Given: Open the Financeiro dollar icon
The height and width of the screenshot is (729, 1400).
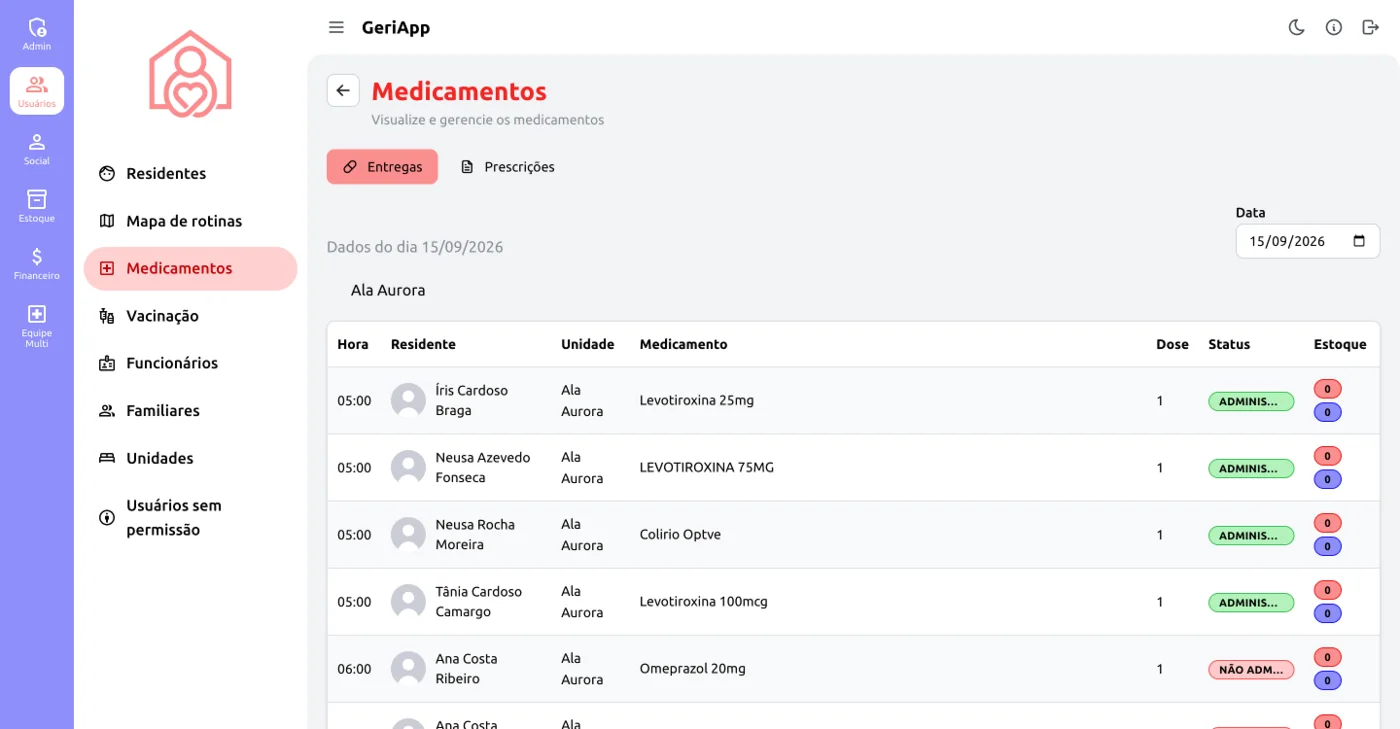Looking at the screenshot, I should [37, 263].
